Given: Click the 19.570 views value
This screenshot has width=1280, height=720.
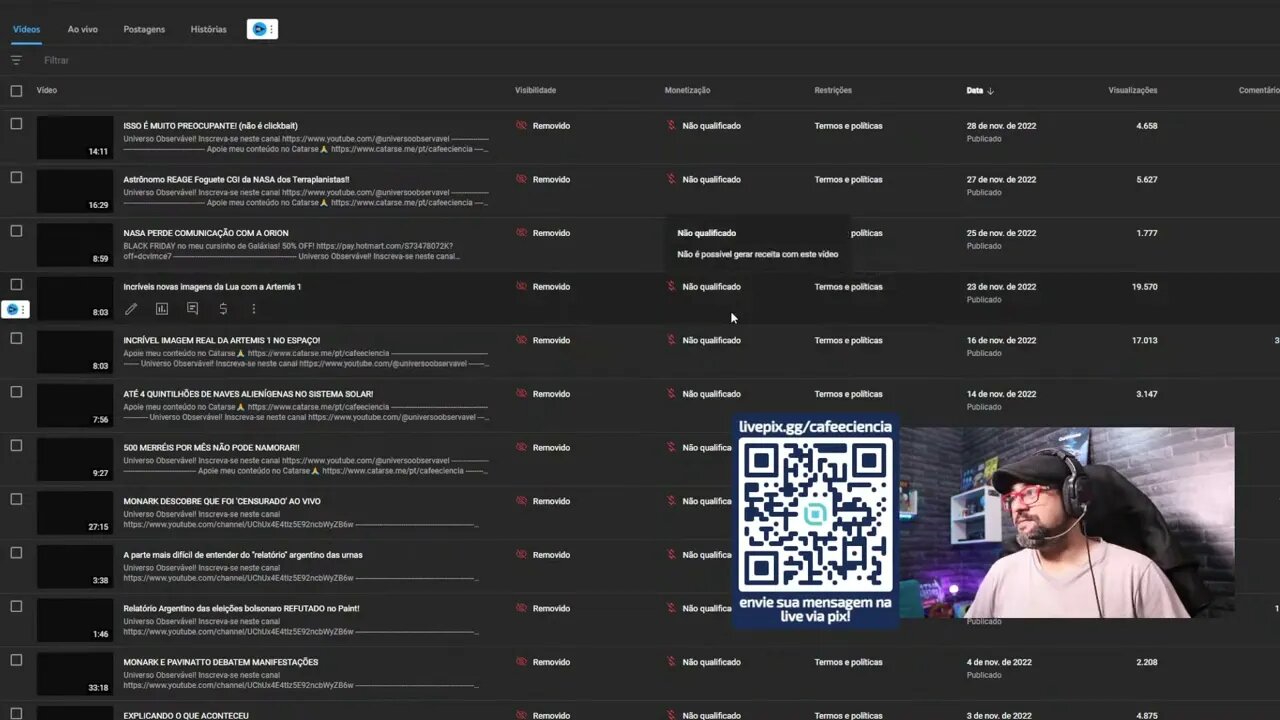Looking at the screenshot, I should 1144,287.
